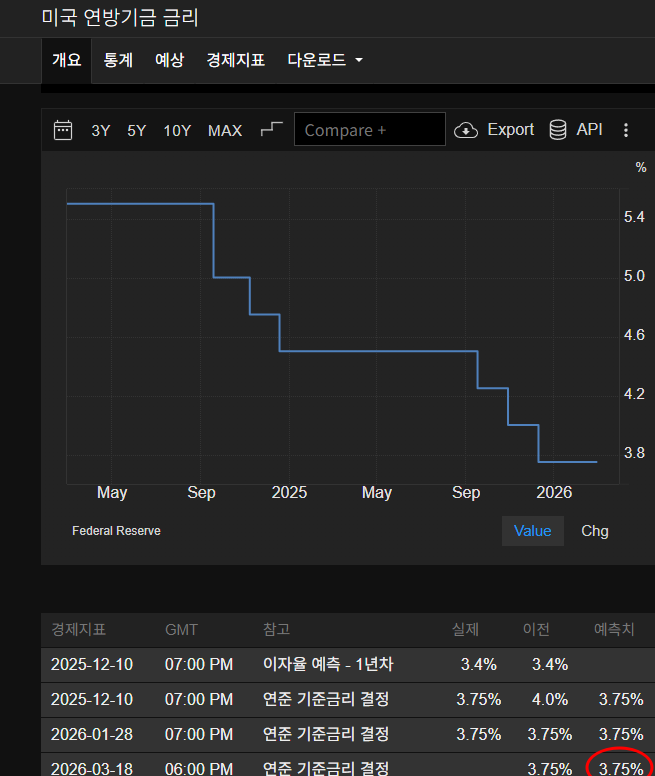This screenshot has width=655, height=776.
Task: Open the three-dot chart options menu
Action: pyautogui.click(x=626, y=130)
